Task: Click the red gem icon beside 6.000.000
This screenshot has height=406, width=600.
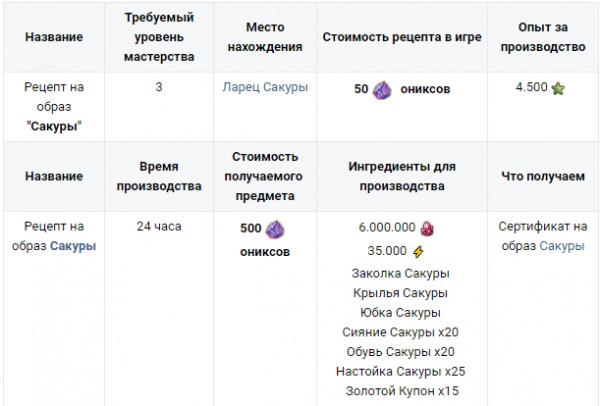Action: [426, 228]
